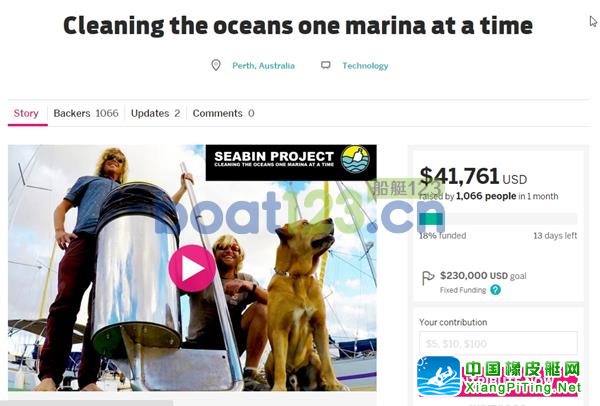Open the Fixed Funding help question icon
The height and width of the screenshot is (406, 600).
[x=496, y=290]
